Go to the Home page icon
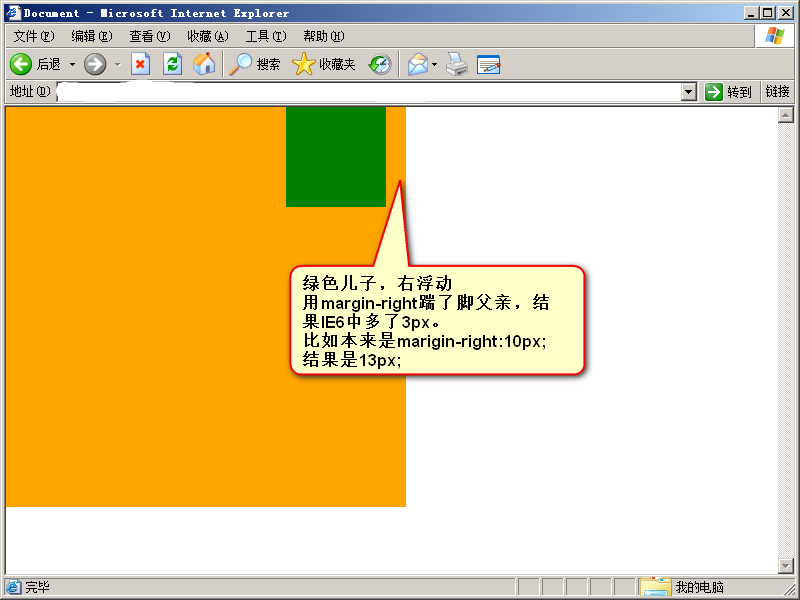The image size is (800, 600). click(x=204, y=64)
